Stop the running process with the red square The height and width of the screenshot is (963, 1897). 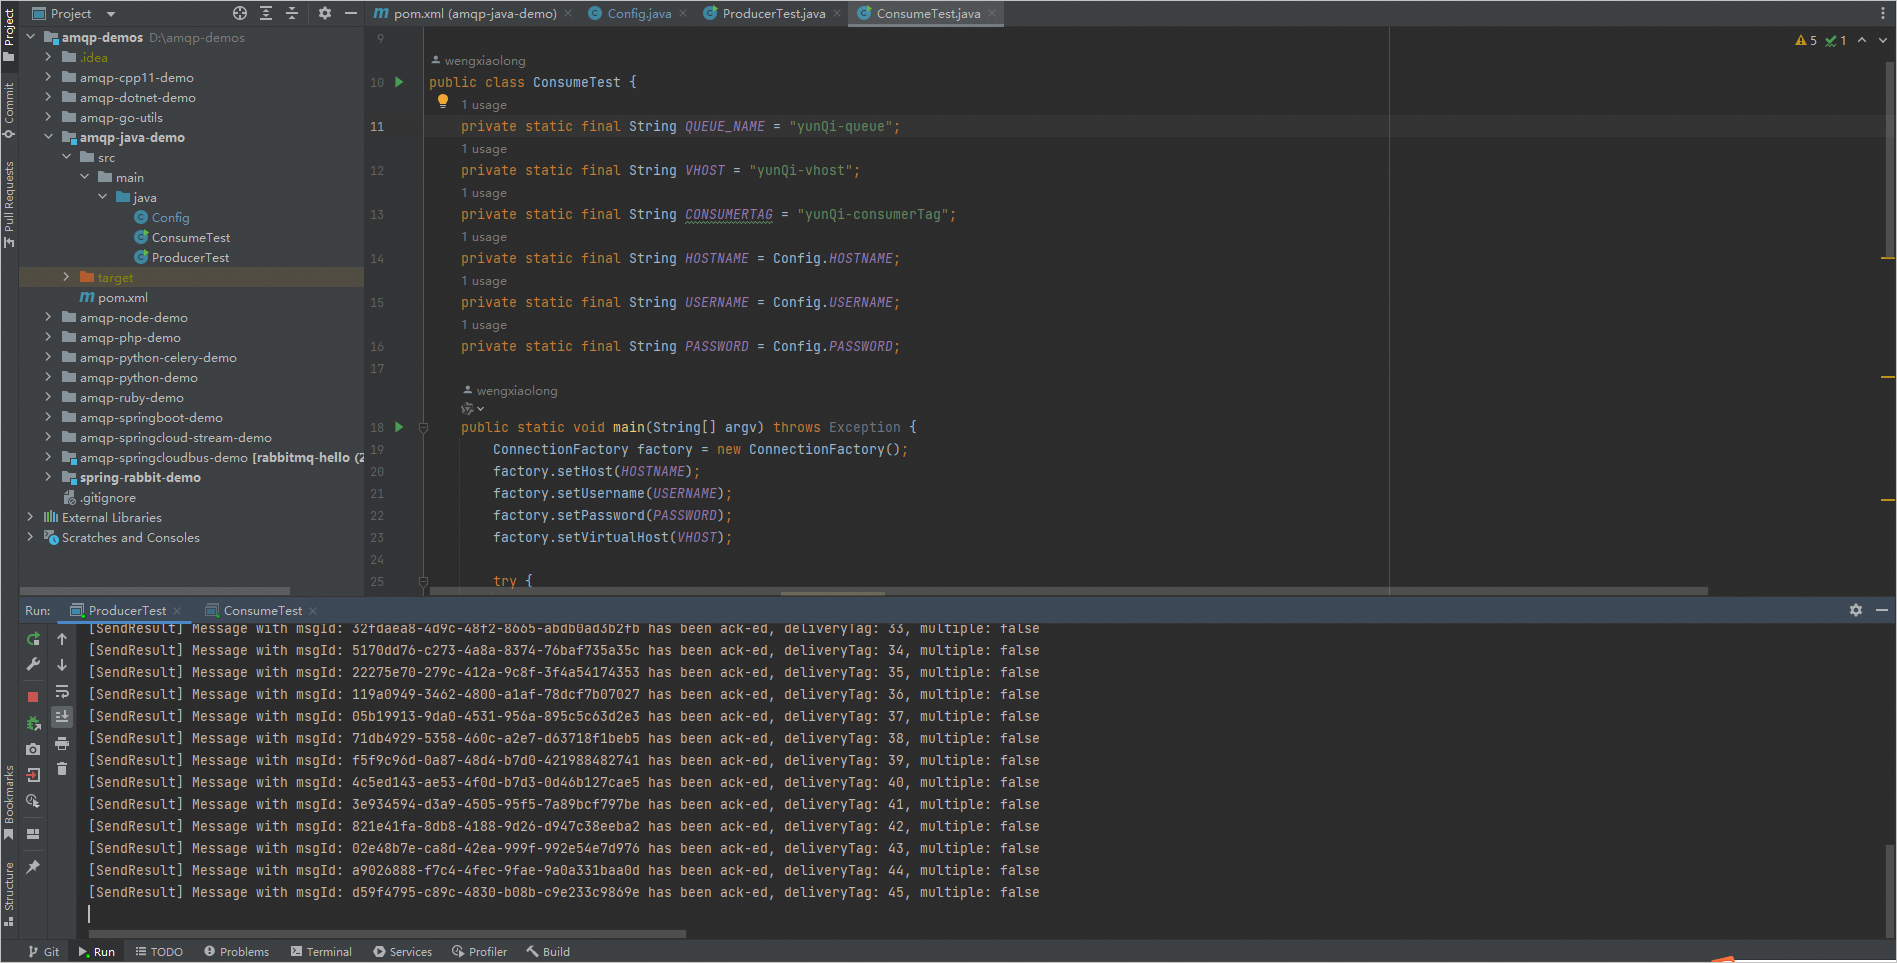pos(33,697)
